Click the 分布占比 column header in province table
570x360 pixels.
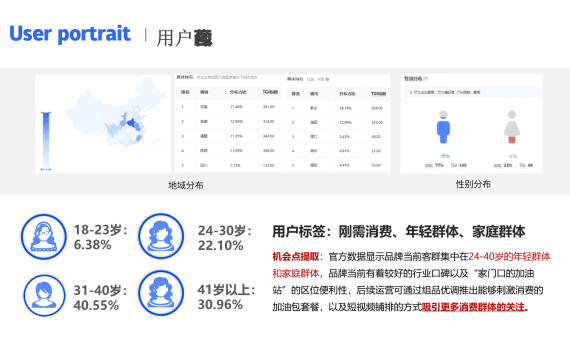238,92
